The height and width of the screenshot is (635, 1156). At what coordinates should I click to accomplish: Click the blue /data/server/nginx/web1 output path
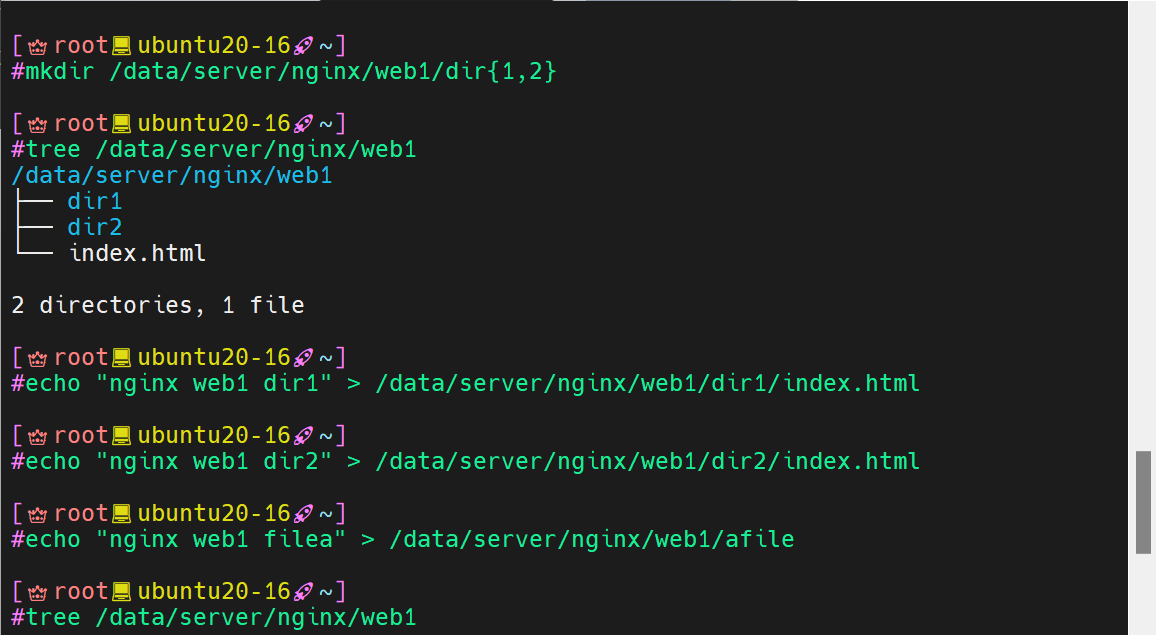tap(172, 176)
